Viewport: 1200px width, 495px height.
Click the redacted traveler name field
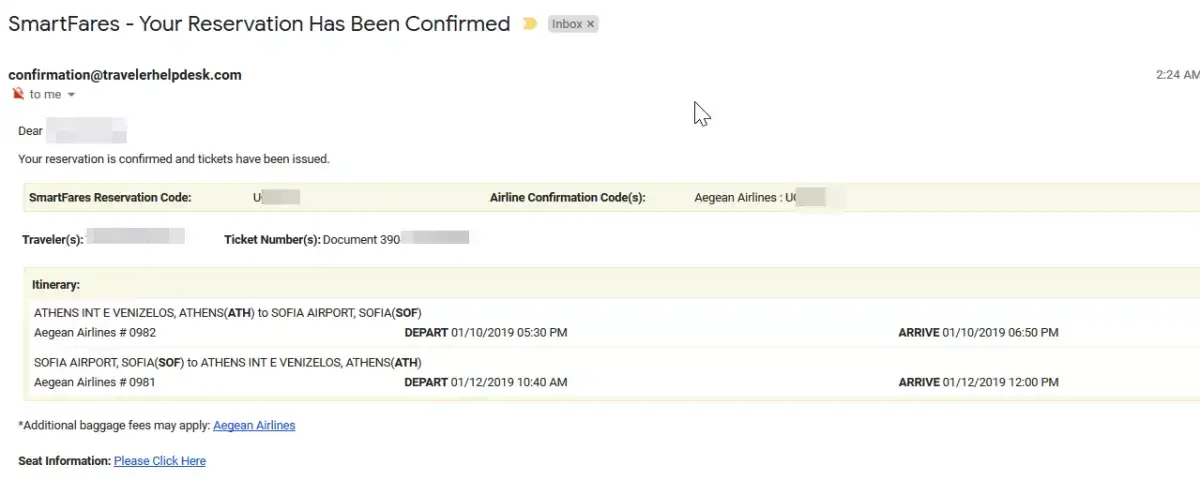click(x=136, y=238)
